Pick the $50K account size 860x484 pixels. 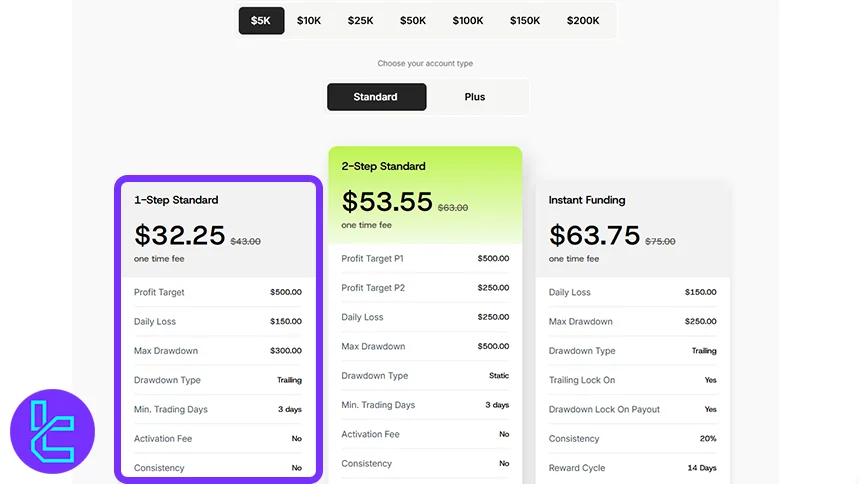pyautogui.click(x=413, y=20)
